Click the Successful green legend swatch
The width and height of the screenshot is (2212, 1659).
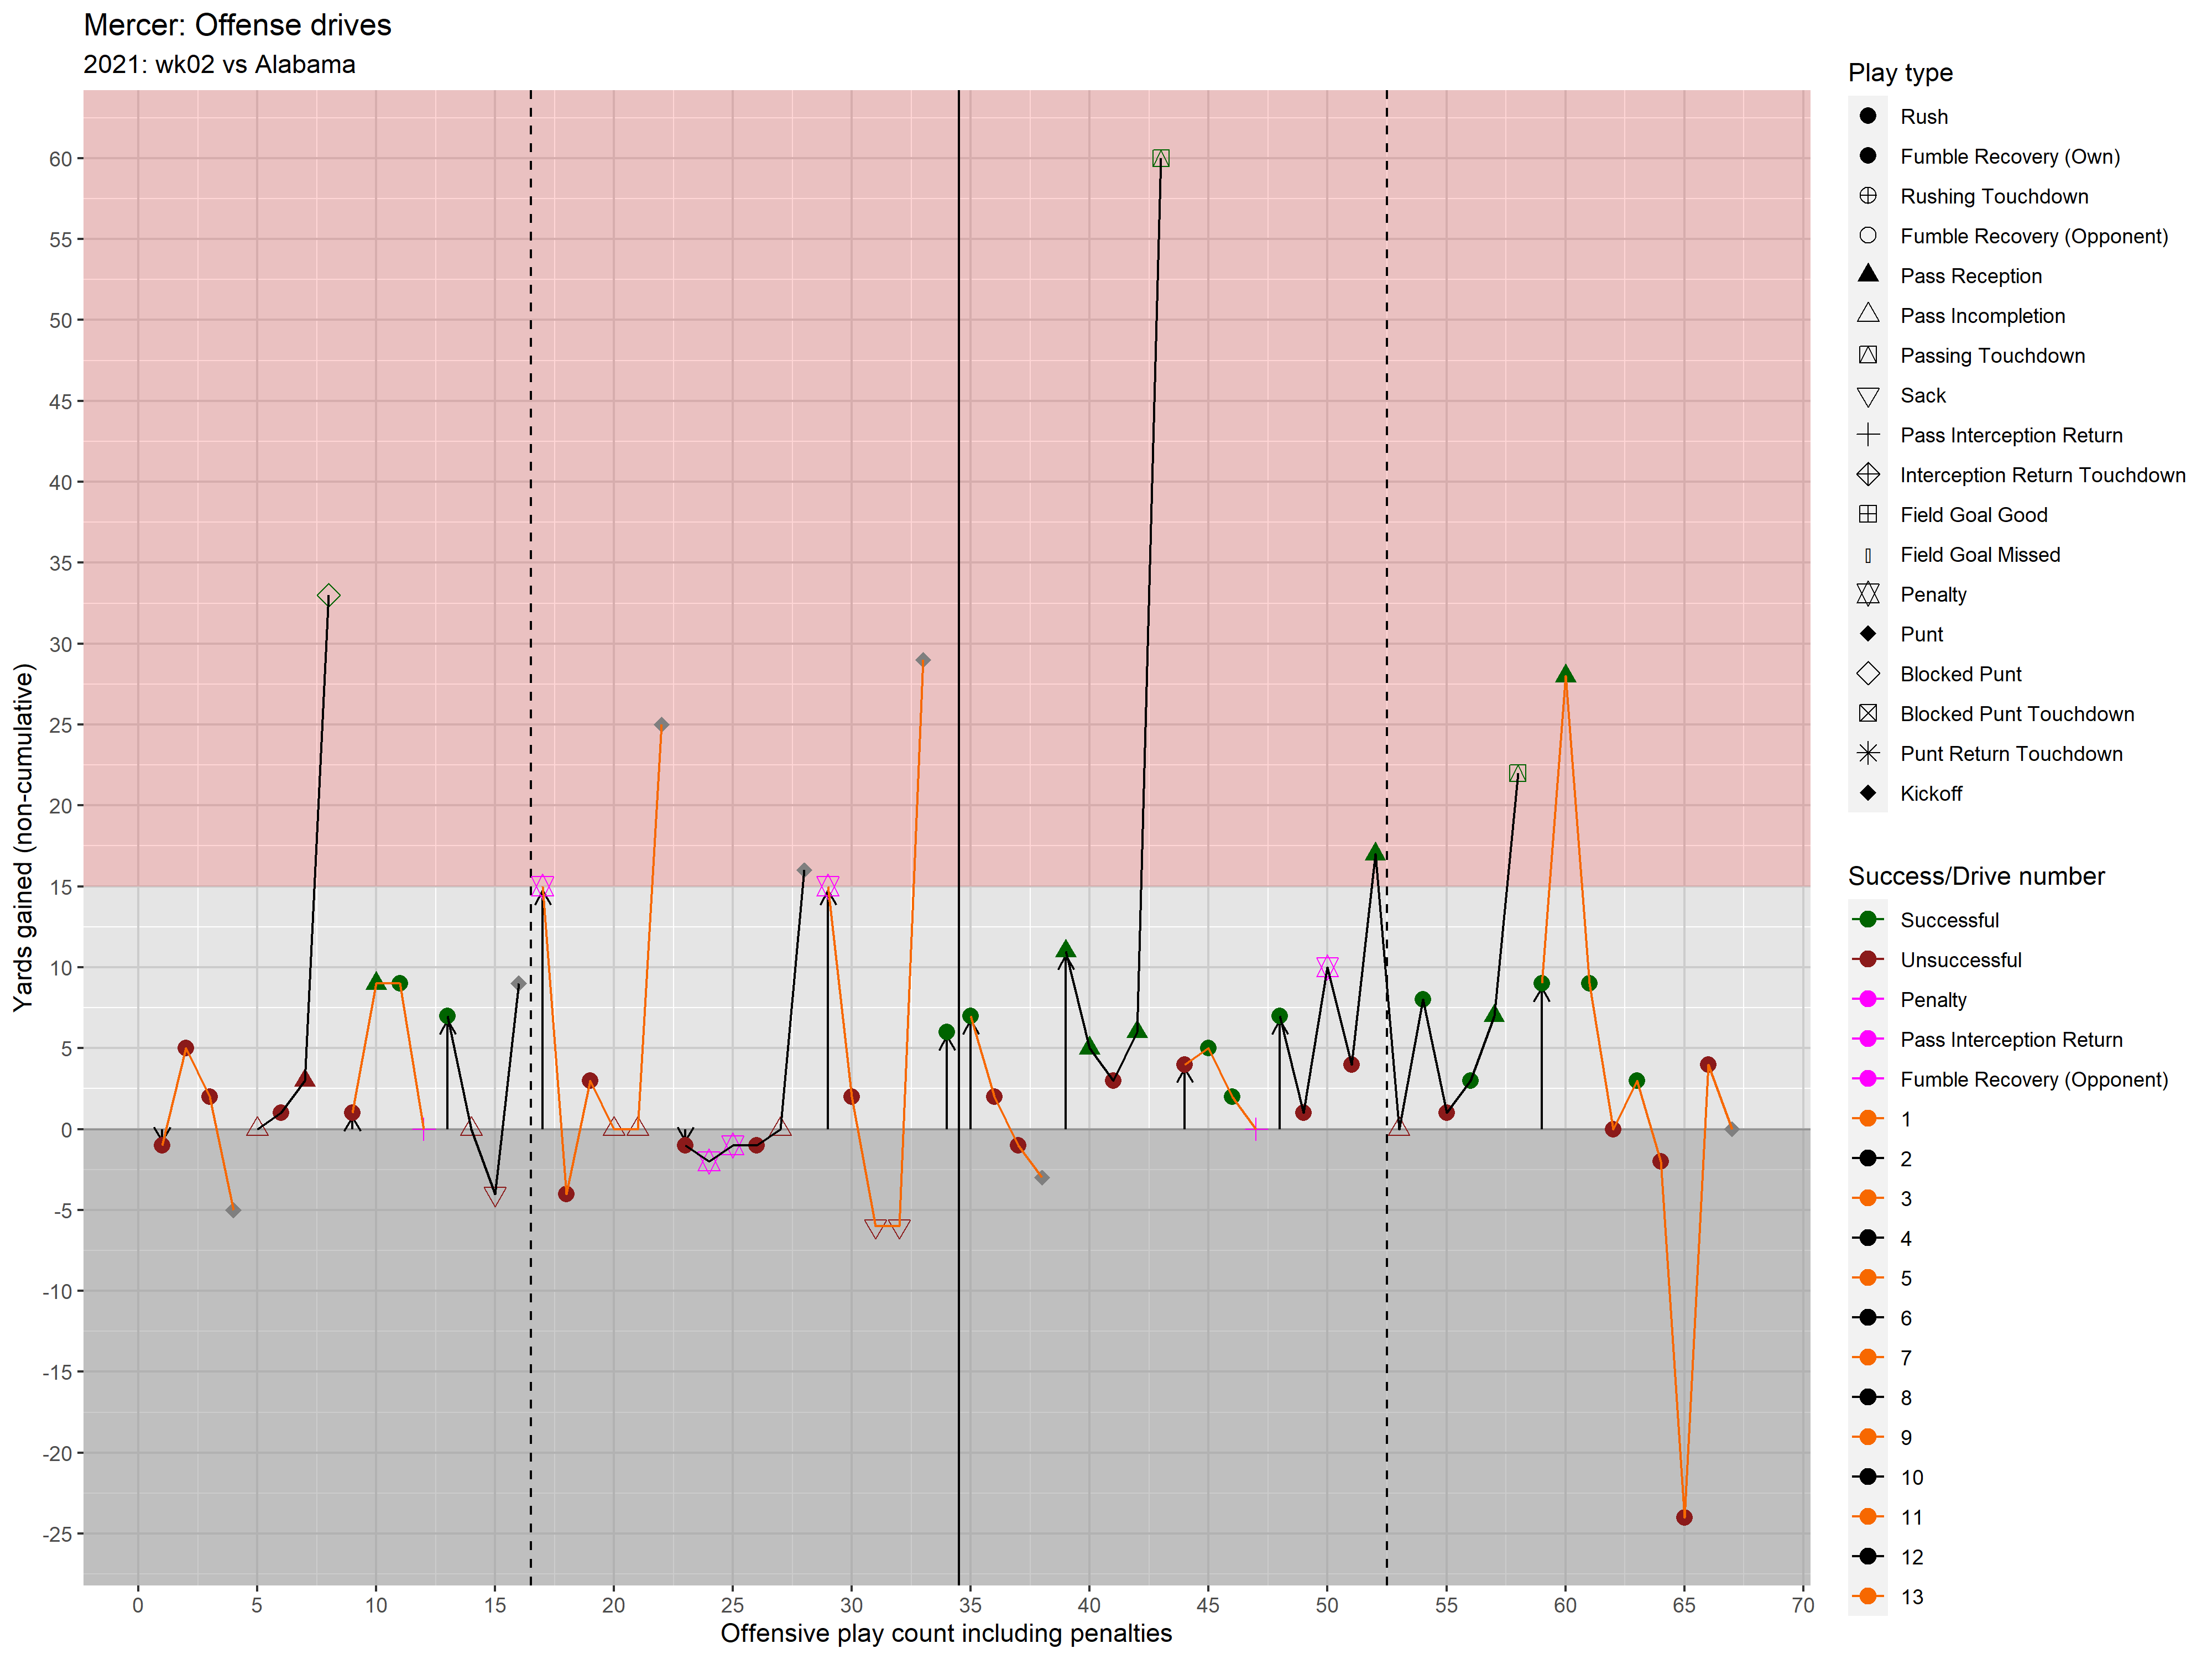tap(1867, 920)
